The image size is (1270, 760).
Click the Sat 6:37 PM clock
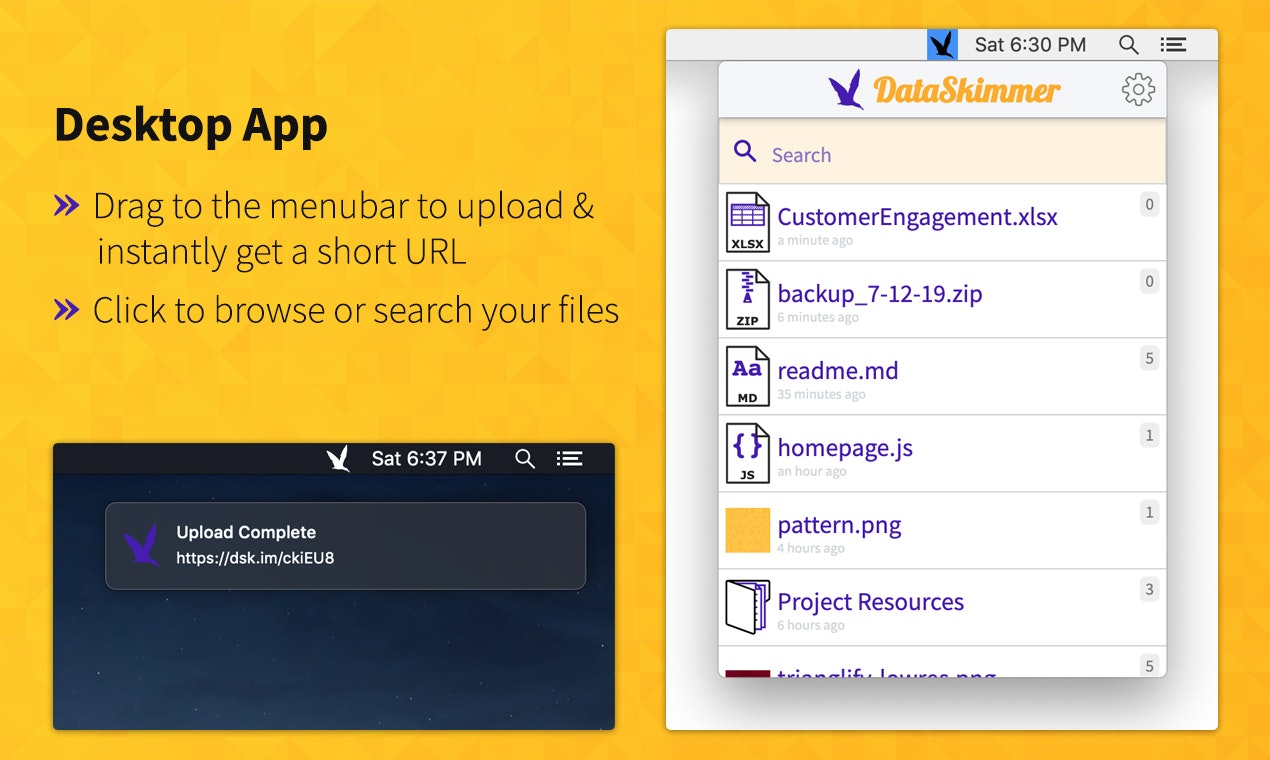(x=426, y=459)
